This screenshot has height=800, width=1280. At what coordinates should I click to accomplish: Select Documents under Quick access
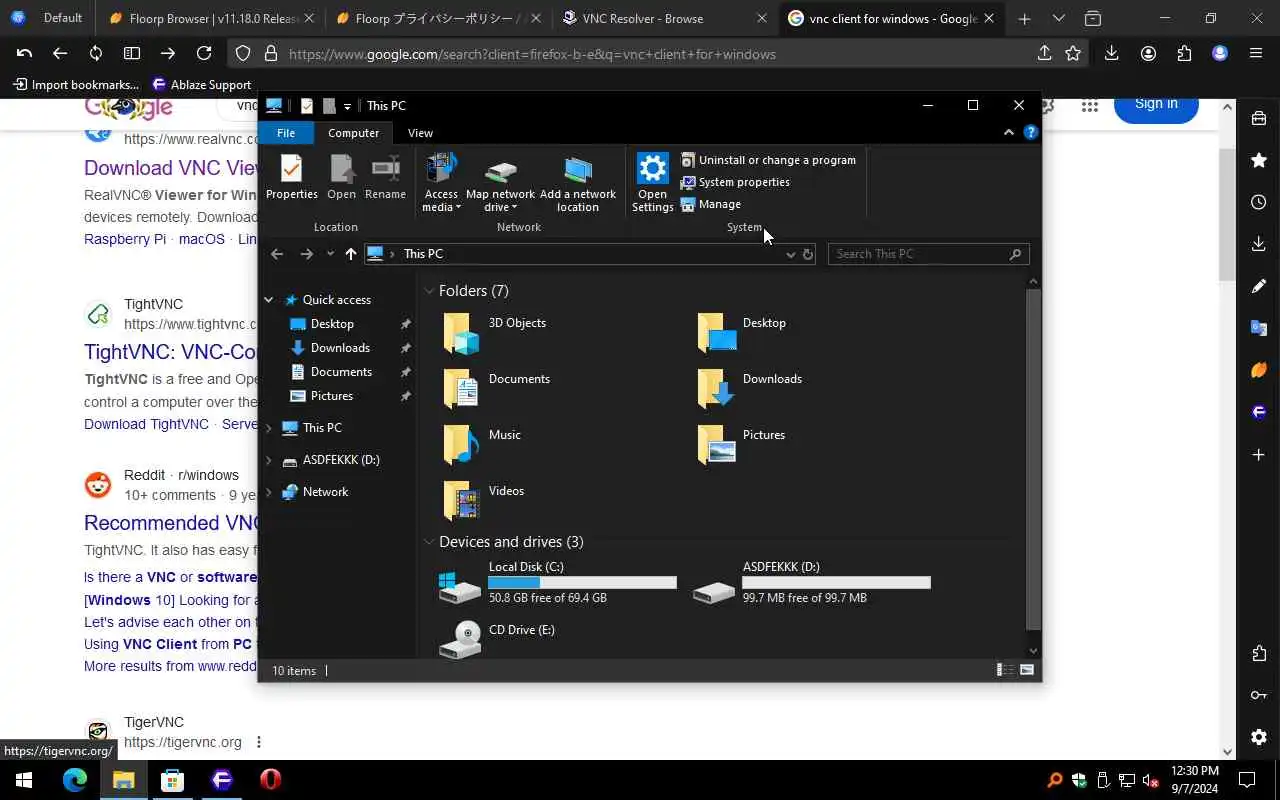pos(341,372)
